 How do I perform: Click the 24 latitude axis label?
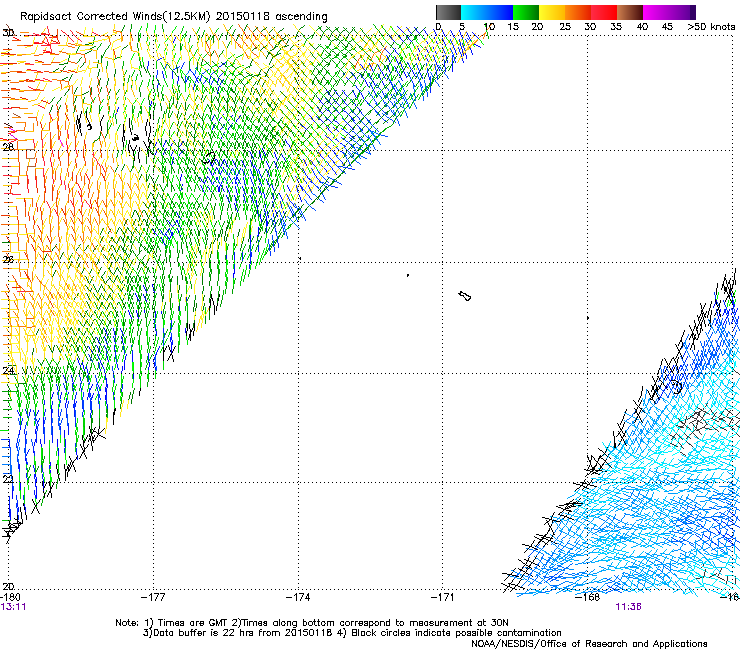(x=8, y=371)
